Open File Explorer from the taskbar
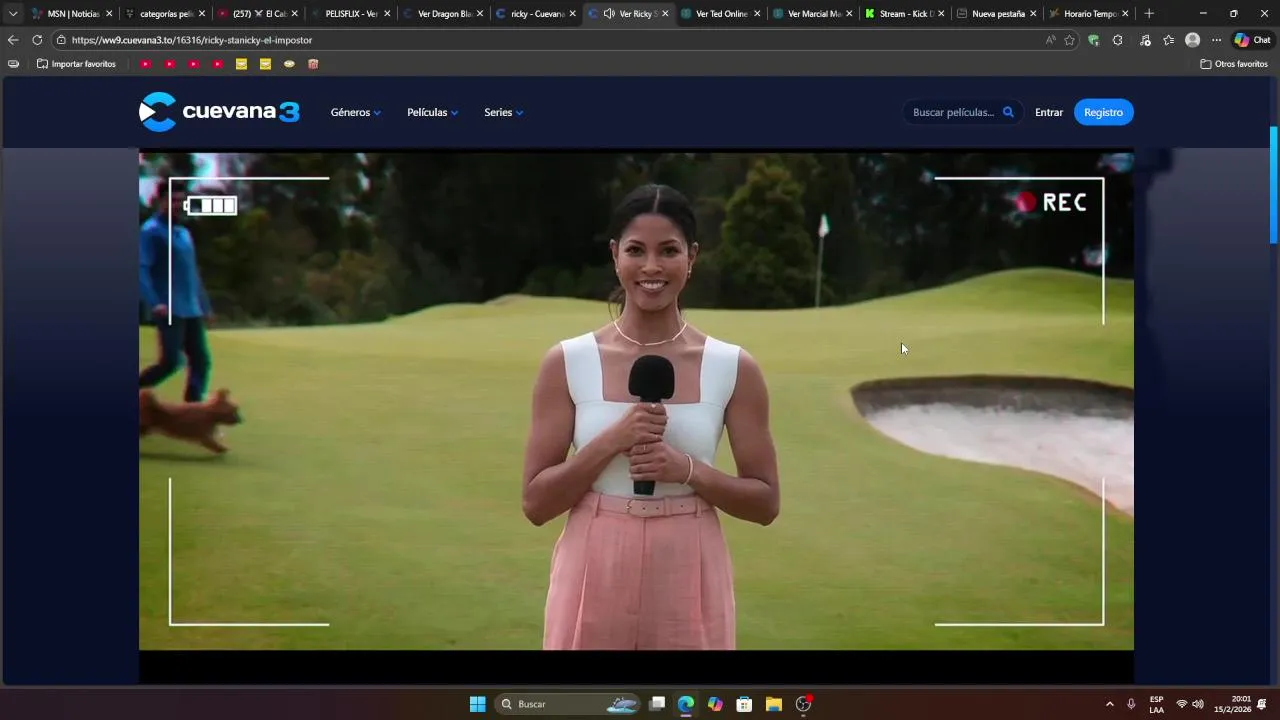The image size is (1280, 720). (x=774, y=704)
